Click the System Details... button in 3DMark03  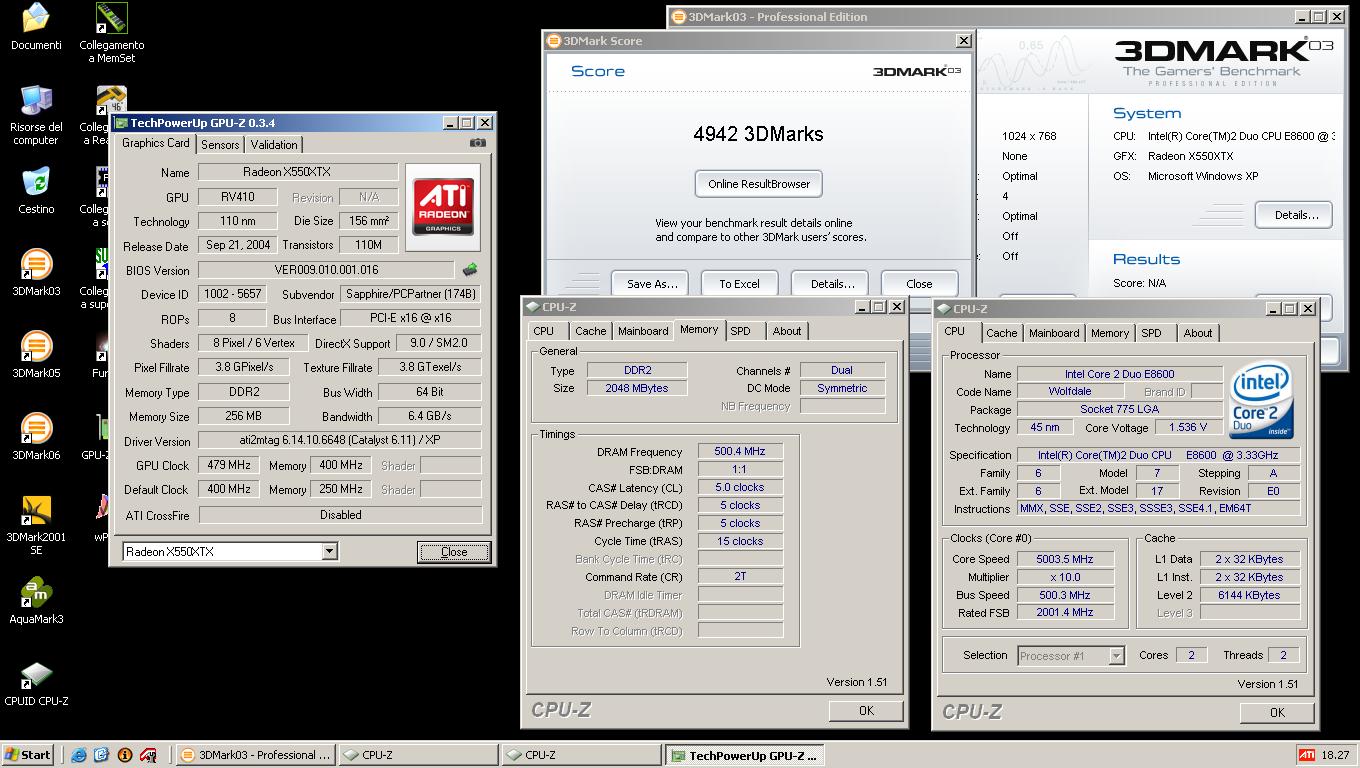click(1296, 215)
